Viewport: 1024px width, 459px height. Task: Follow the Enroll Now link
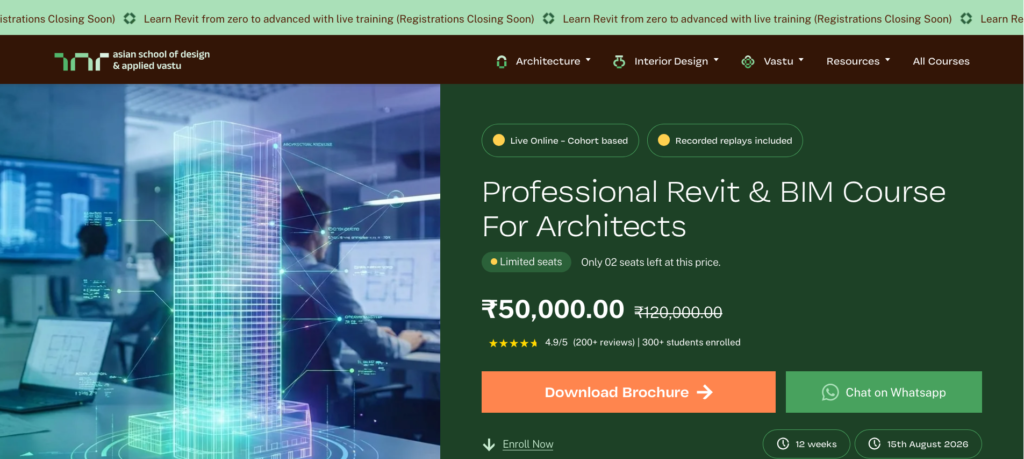pyautogui.click(x=528, y=445)
